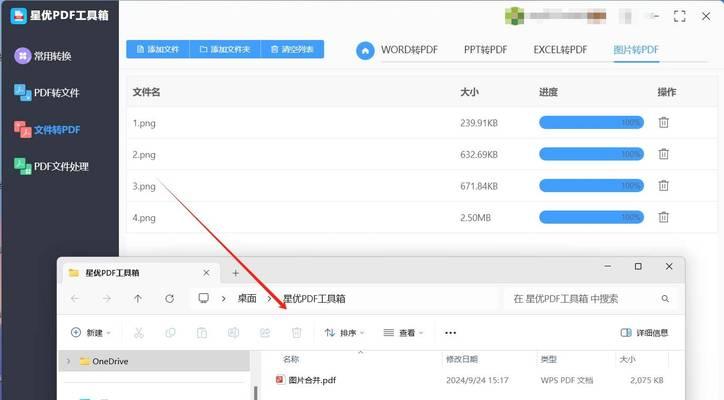This screenshot has height=400, width=724.
Task: Remove 4.png using its trash icon
Action: tap(664, 217)
